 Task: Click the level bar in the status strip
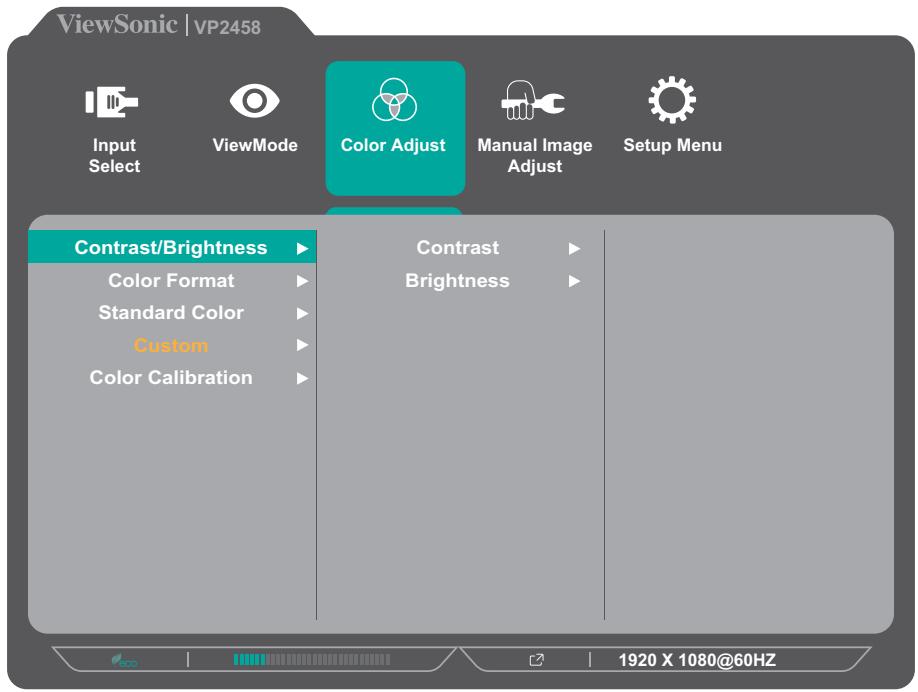click(311, 660)
